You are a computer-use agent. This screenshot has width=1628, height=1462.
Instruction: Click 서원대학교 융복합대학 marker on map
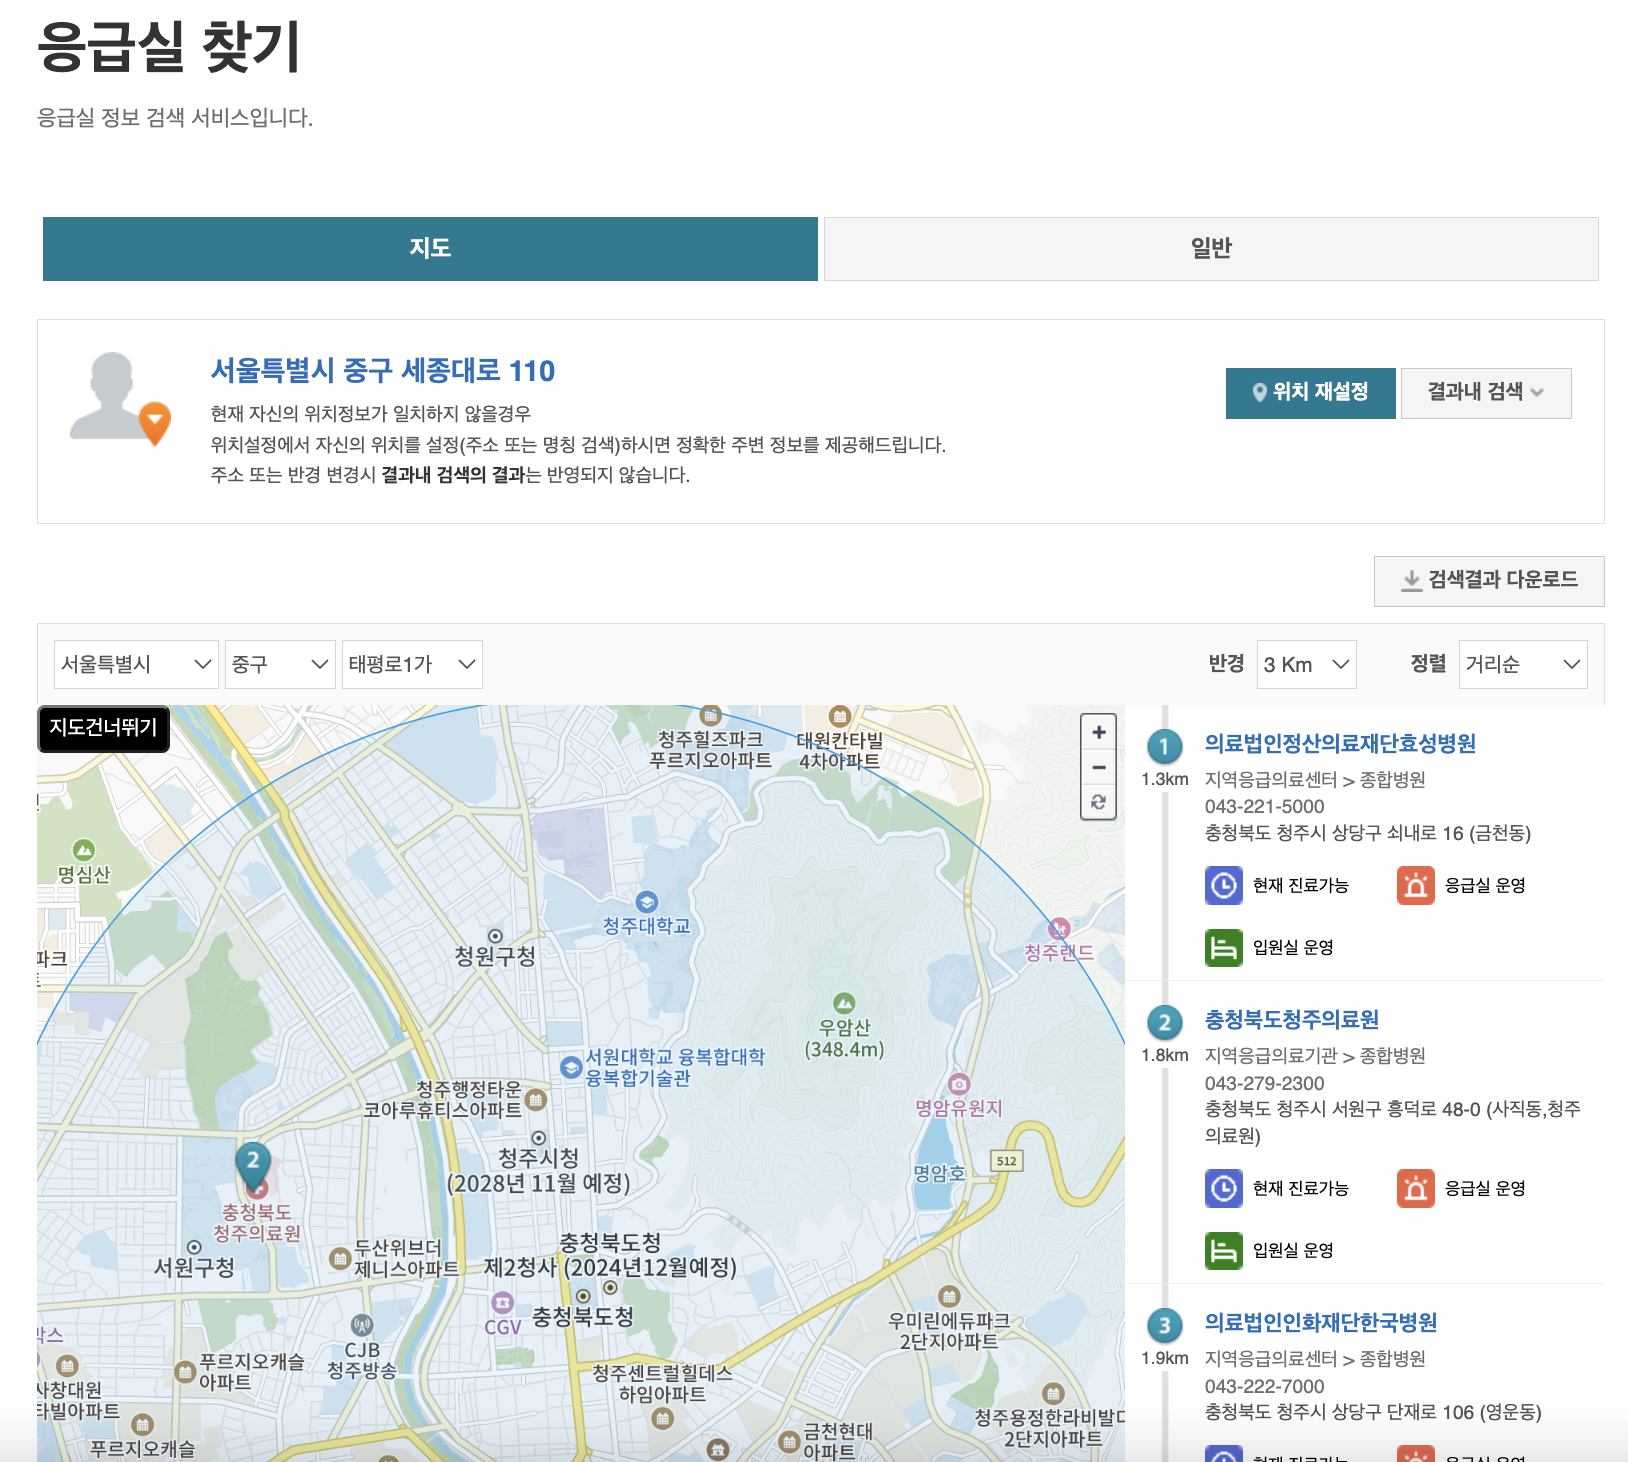click(571, 1067)
